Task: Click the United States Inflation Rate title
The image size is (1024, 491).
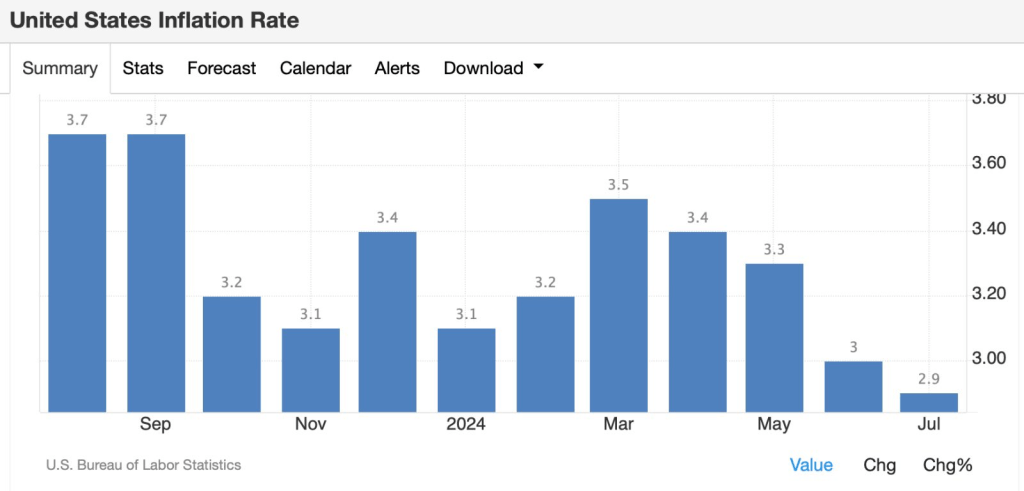Action: 154,20
